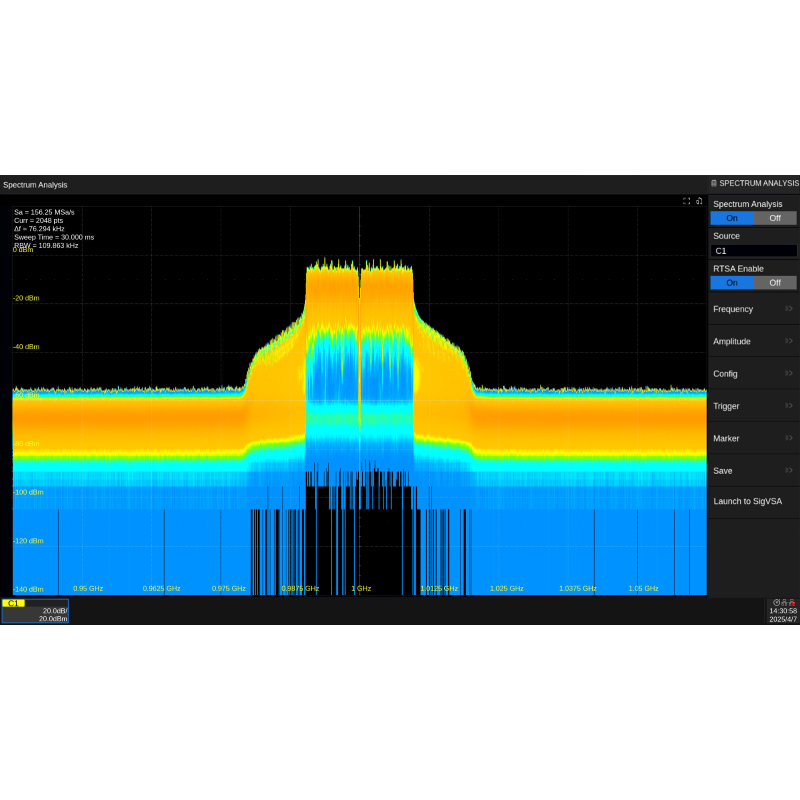
Task: Expand the Frequency submenu
Action: [x=753, y=309]
